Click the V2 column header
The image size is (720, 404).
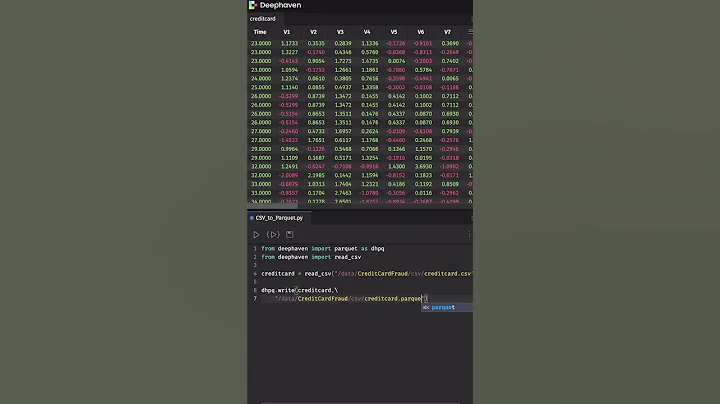[x=313, y=32]
